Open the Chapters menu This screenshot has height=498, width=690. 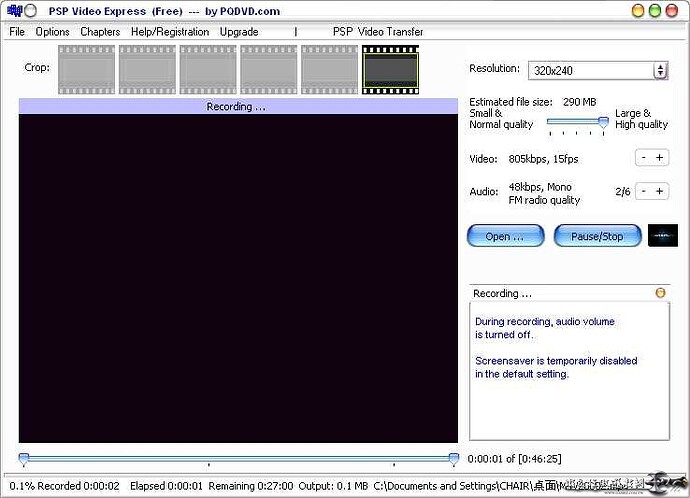(x=100, y=32)
